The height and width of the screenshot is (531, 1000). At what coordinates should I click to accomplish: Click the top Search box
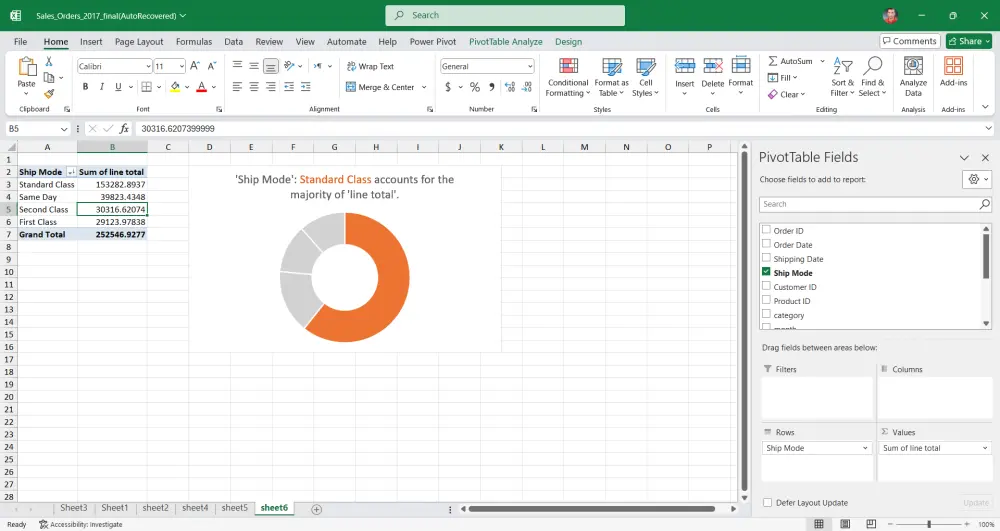pyautogui.click(x=505, y=15)
